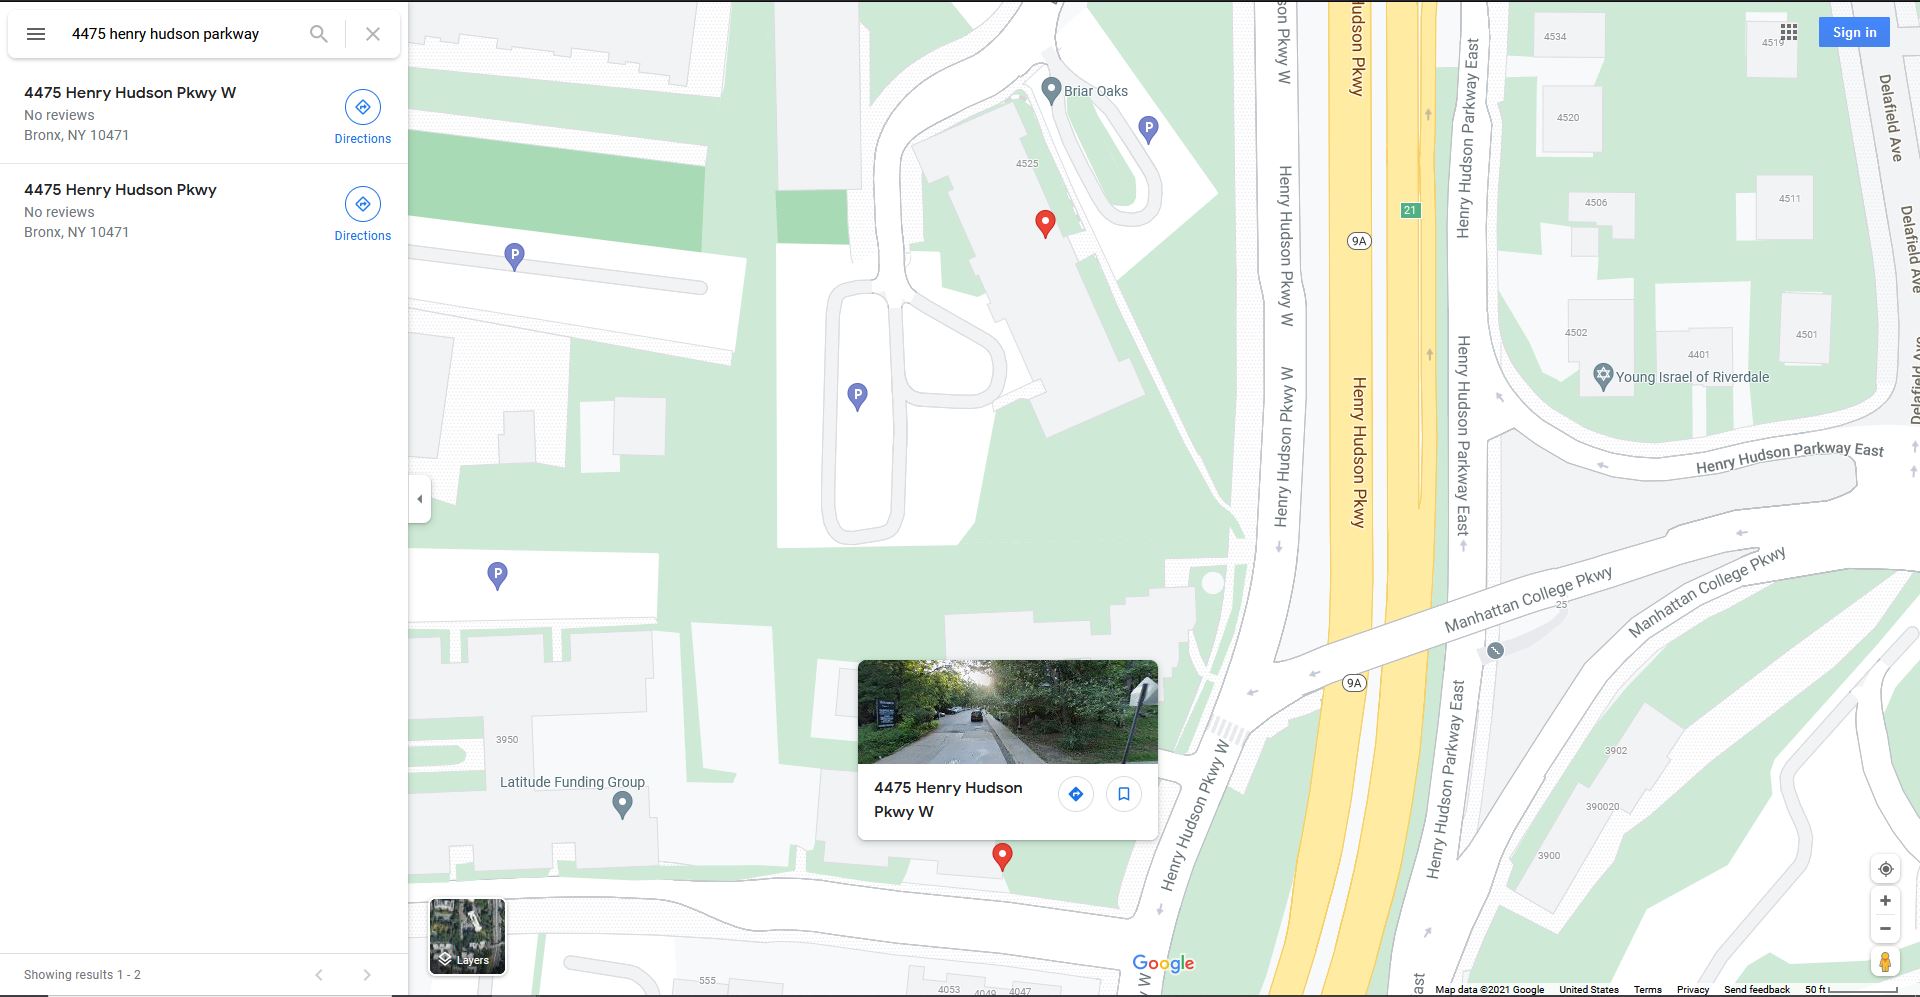Click the Street View pegman
Screen dimensions: 1920x997
click(x=1885, y=962)
